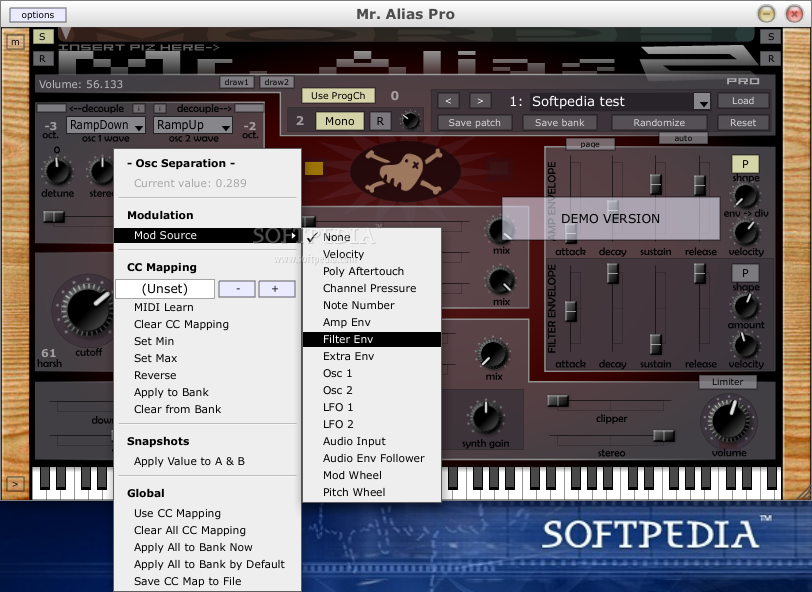
Task: Click the S button at top right
Action: (x=771, y=36)
